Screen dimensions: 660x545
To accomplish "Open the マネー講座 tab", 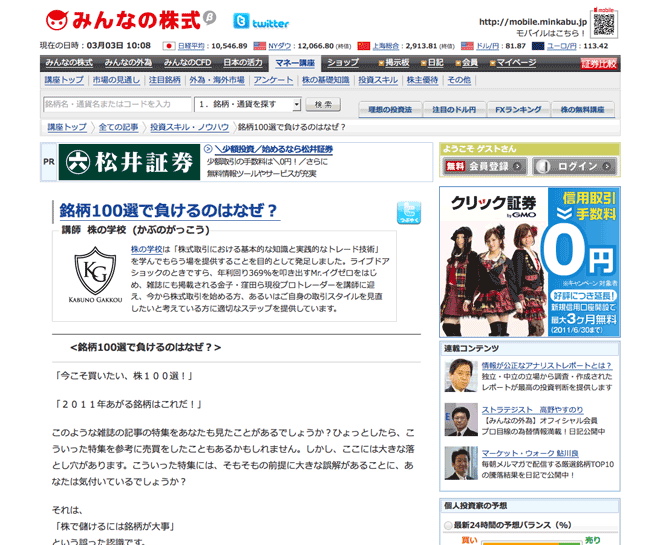I will coord(297,63).
